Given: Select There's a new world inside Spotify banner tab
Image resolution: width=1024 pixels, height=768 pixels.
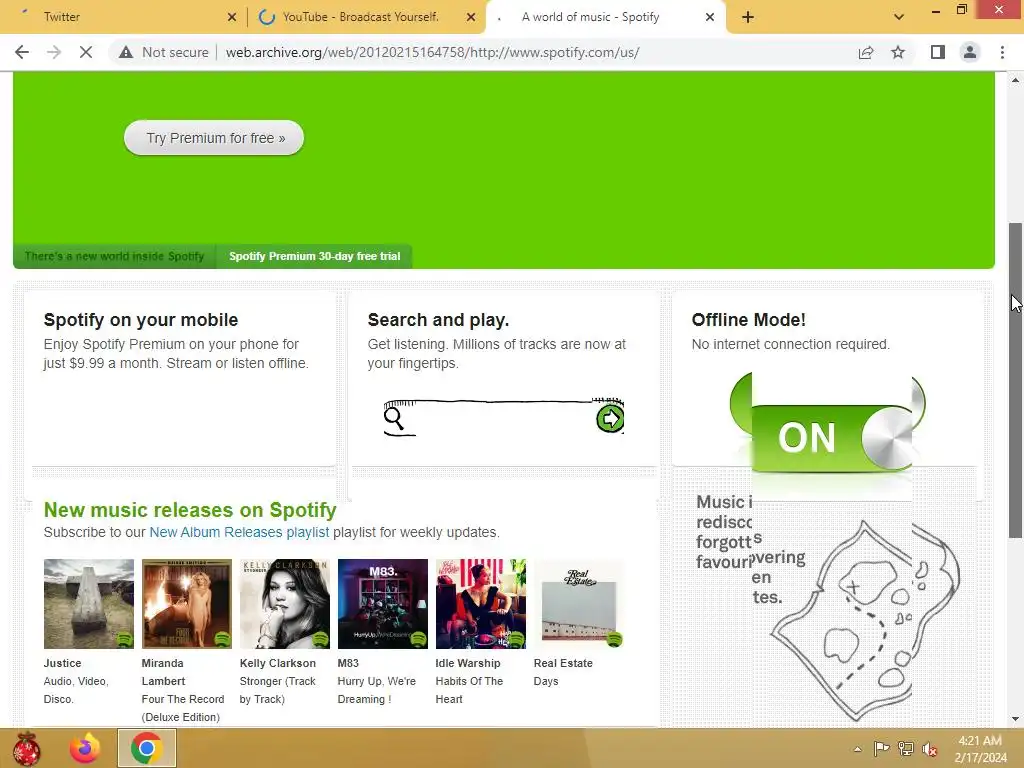Looking at the screenshot, I should (x=114, y=256).
